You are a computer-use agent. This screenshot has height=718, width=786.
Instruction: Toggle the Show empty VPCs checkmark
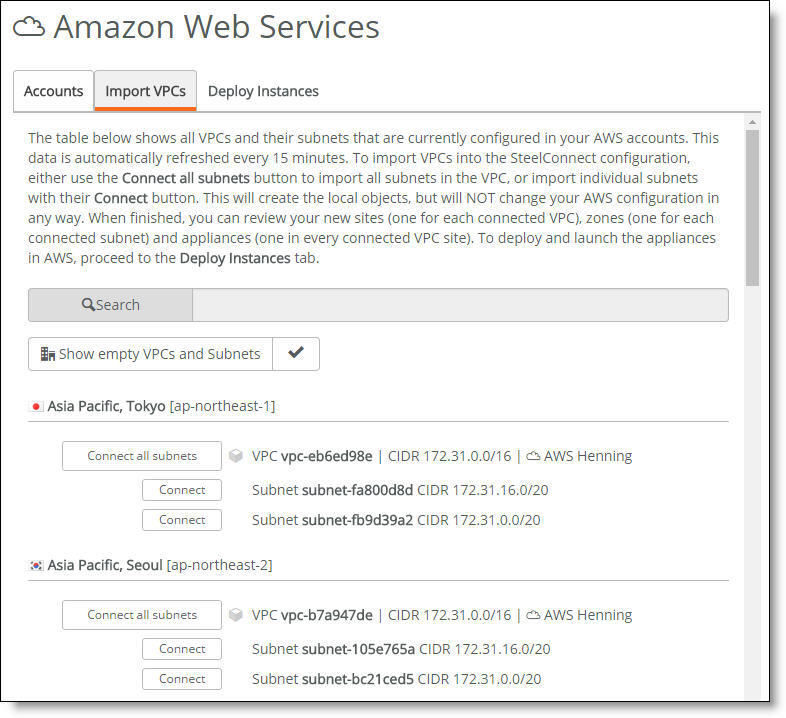[x=296, y=353]
